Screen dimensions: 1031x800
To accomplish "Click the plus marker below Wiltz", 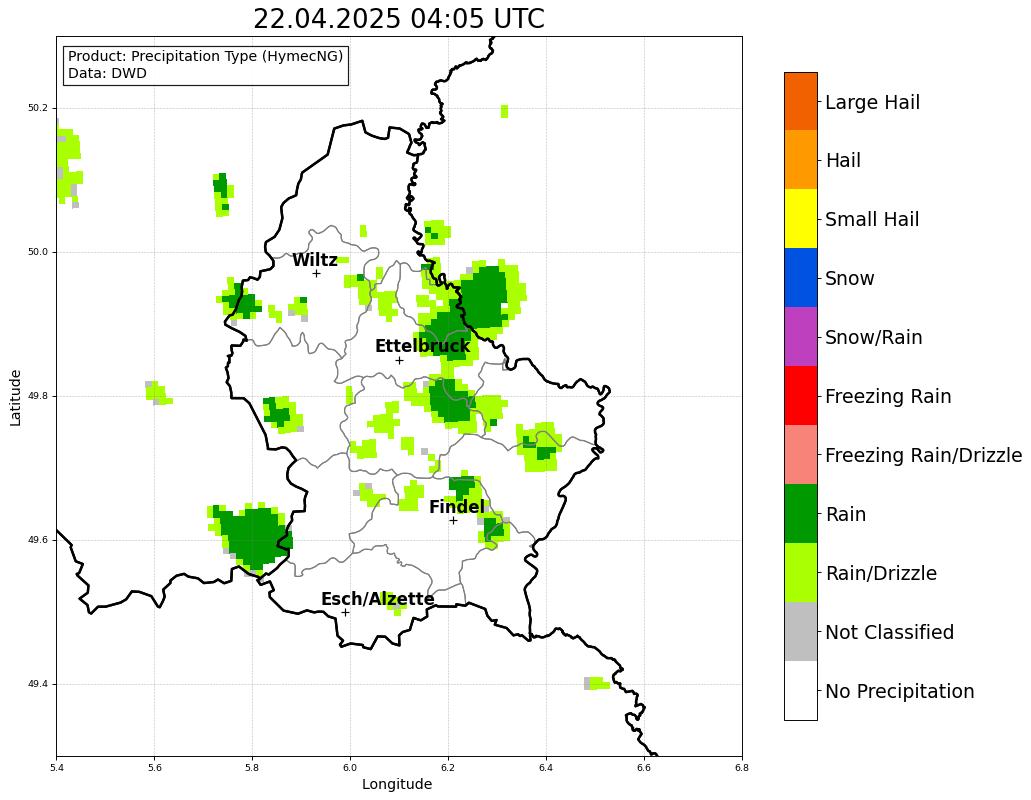I will [x=316, y=273].
